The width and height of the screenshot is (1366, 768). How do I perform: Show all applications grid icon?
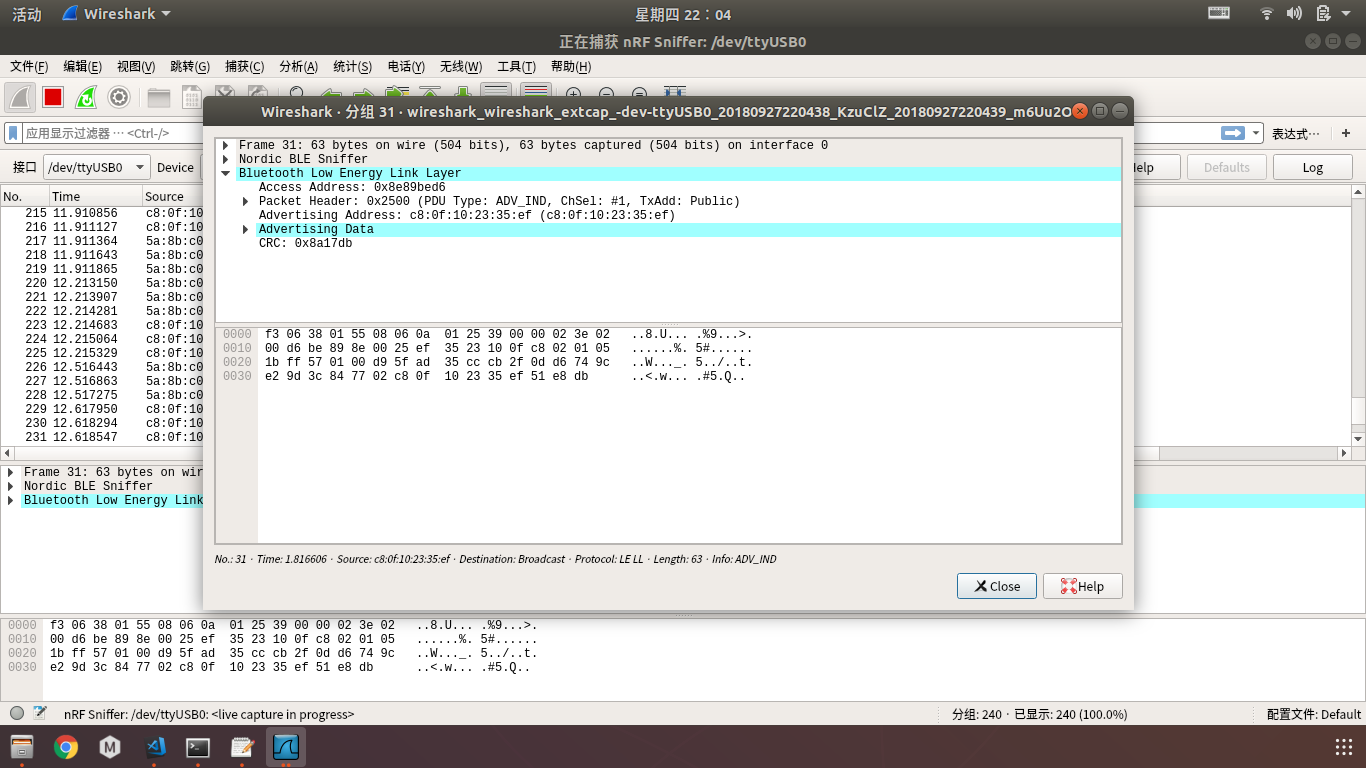(1344, 747)
